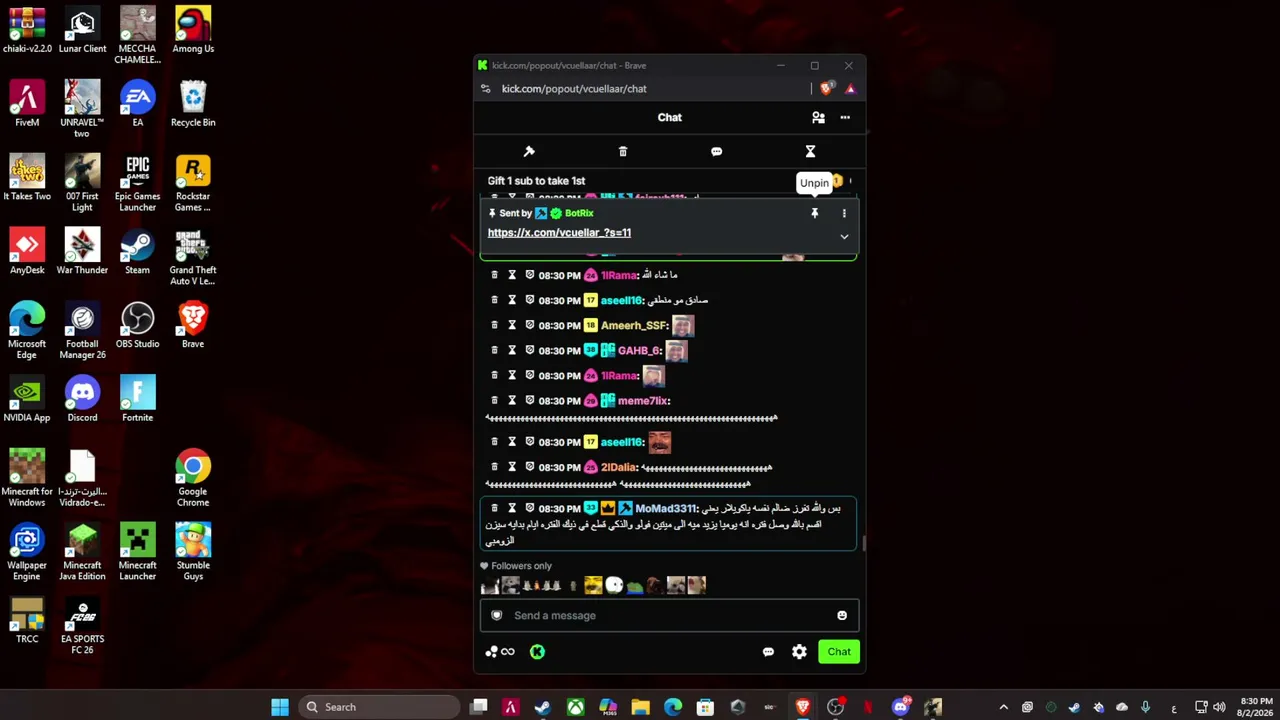Click the trash icon in chat toolbar
This screenshot has height=720, width=1280.
pyautogui.click(x=623, y=151)
